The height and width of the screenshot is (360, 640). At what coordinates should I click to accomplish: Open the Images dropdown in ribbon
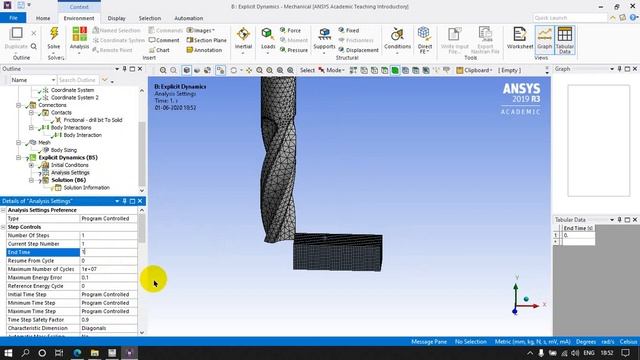click(200, 31)
